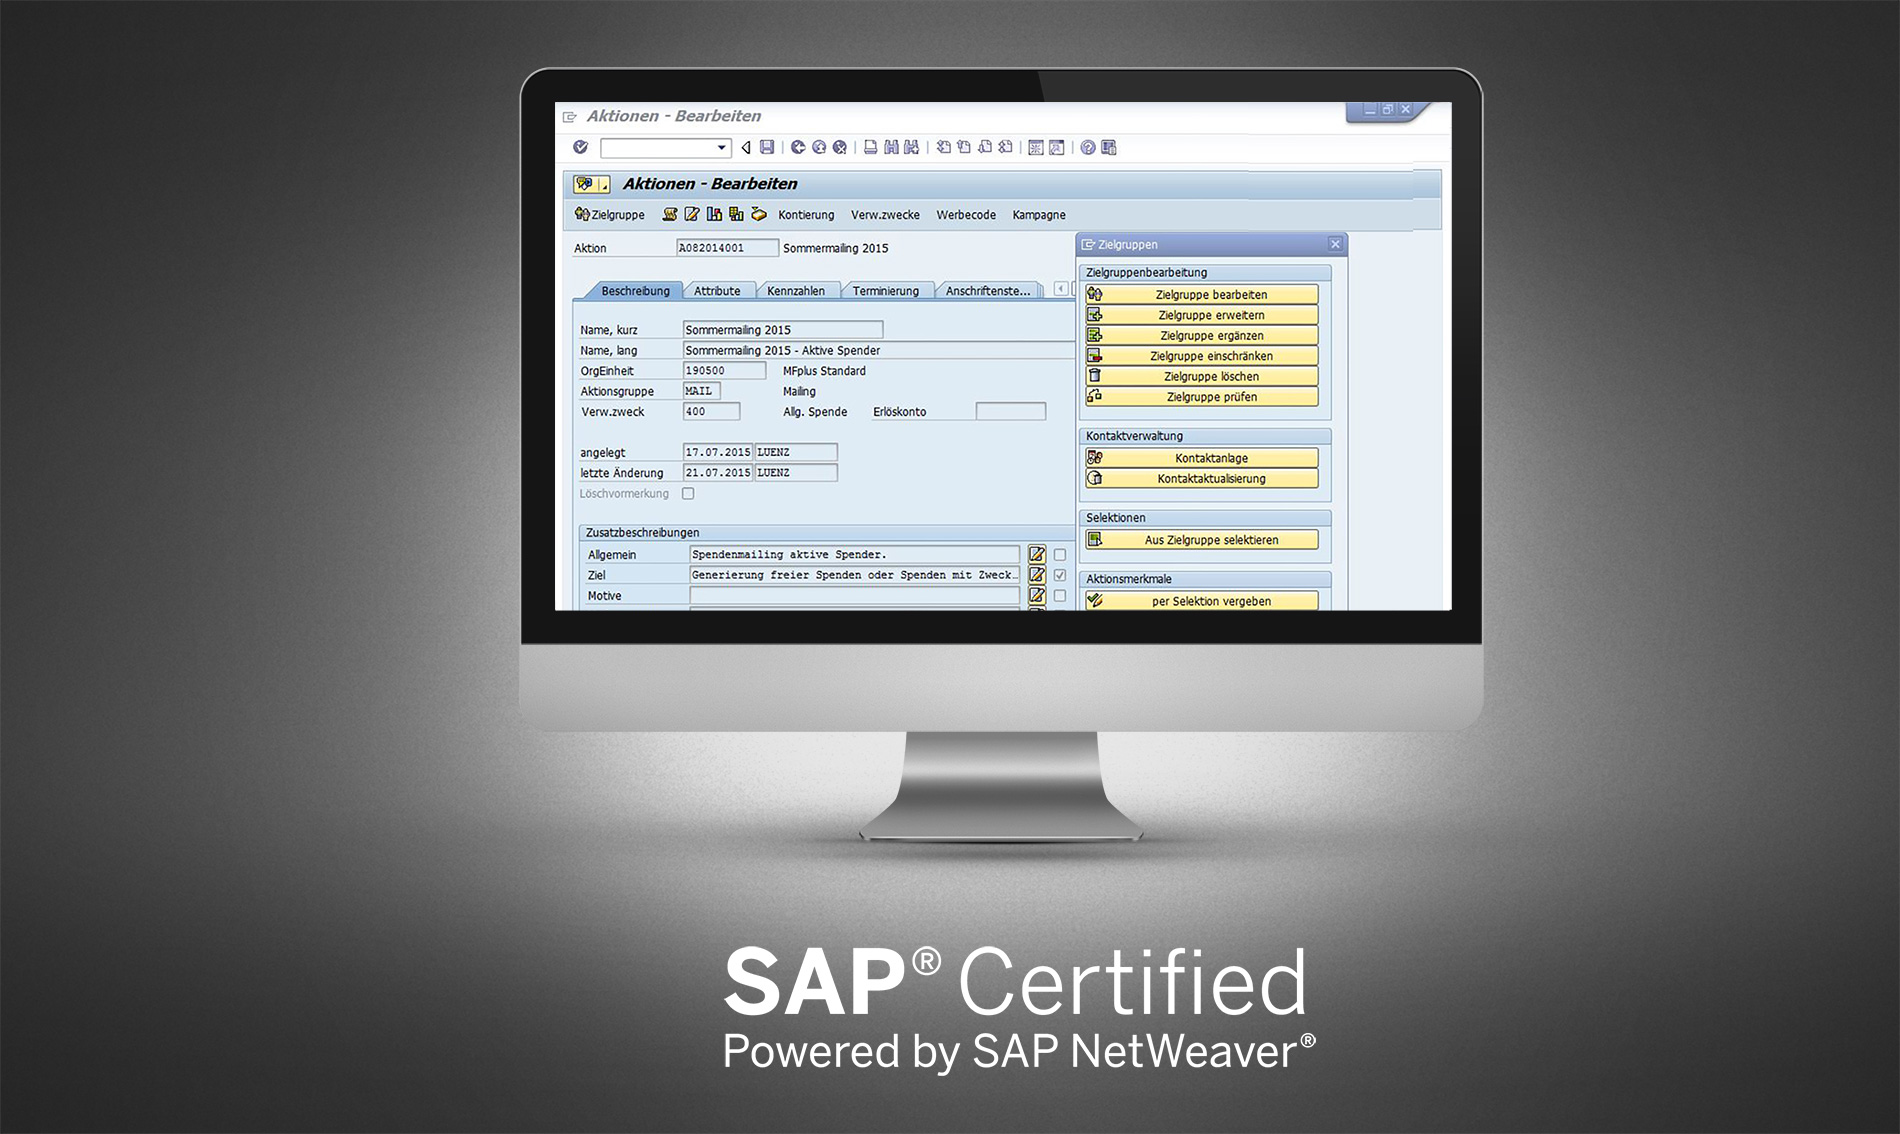The image size is (1900, 1134).
Task: Click the Aus Zielgruppe selektieren button
Action: [1202, 540]
